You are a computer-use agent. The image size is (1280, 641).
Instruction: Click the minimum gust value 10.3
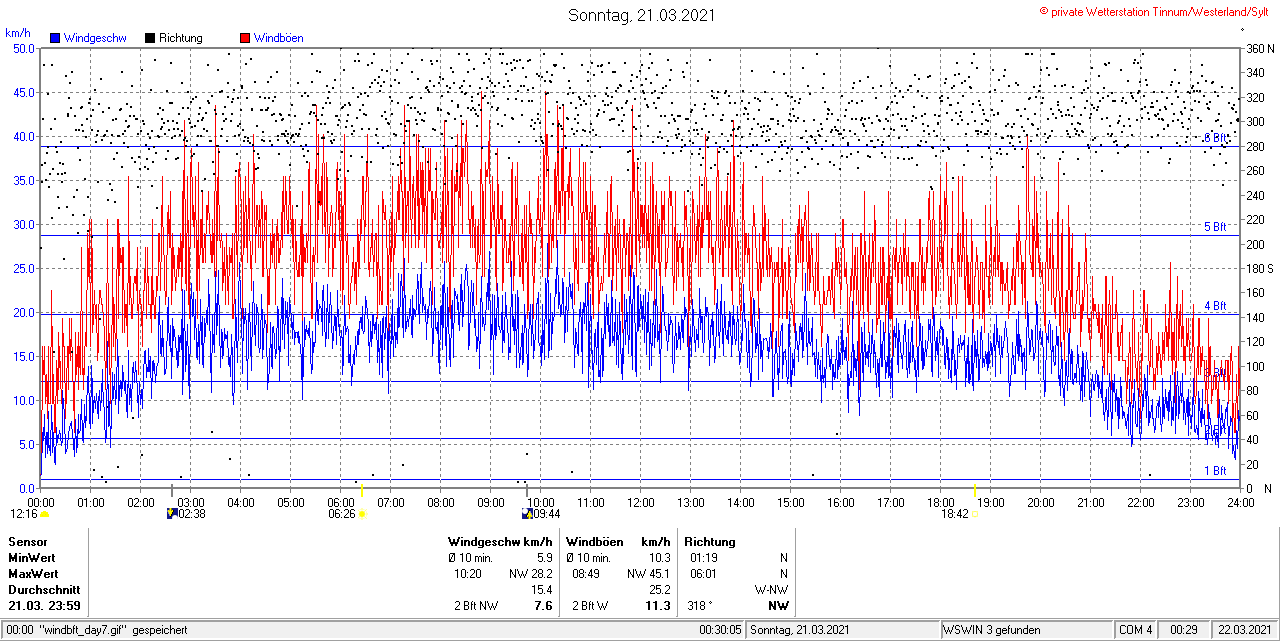660,557
